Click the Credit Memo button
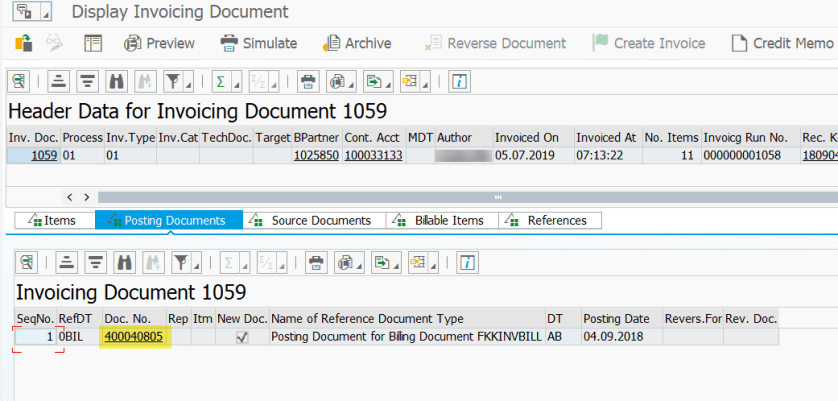This screenshot has height=401, width=838. pos(782,43)
